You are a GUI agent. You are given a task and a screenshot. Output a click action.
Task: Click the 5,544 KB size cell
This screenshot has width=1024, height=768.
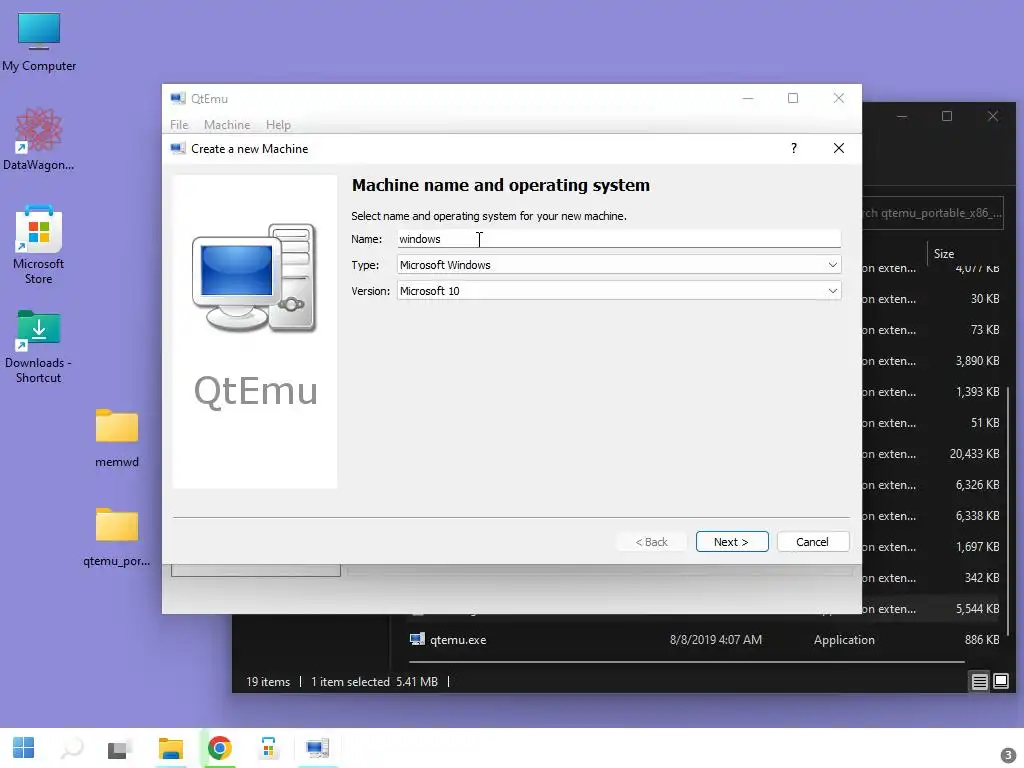coord(977,609)
